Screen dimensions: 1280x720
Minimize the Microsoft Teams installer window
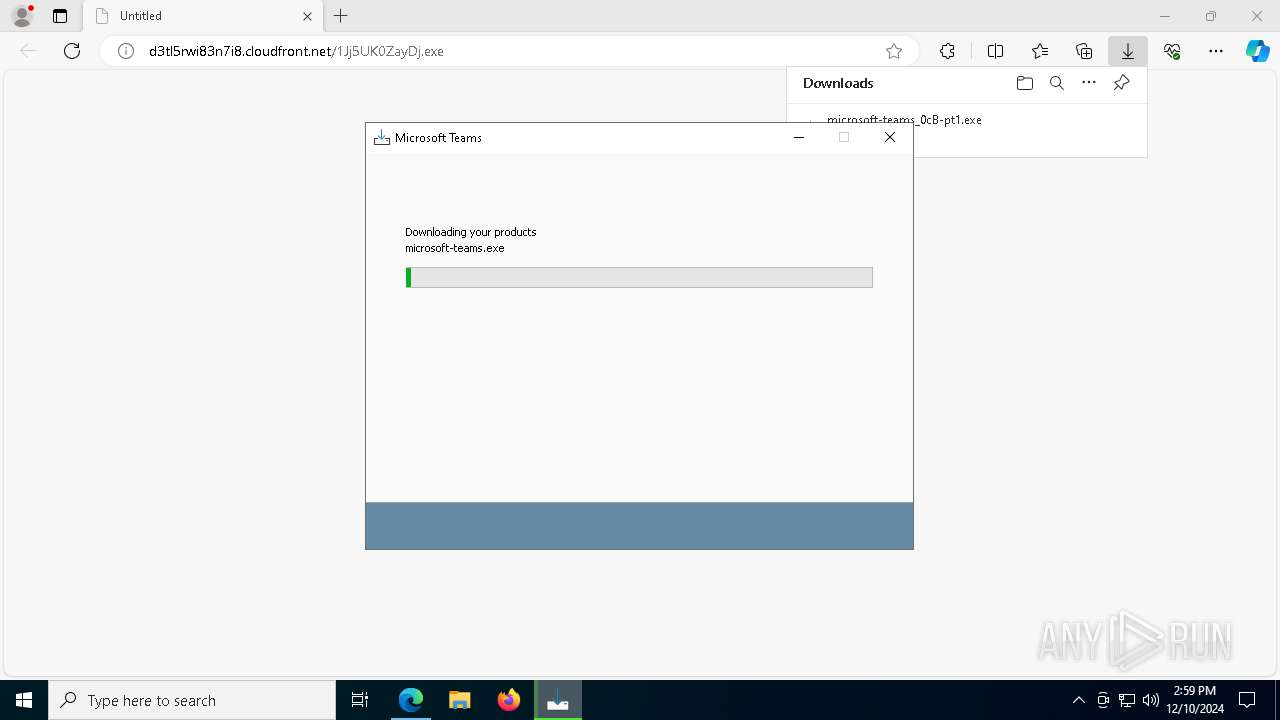[x=799, y=138]
